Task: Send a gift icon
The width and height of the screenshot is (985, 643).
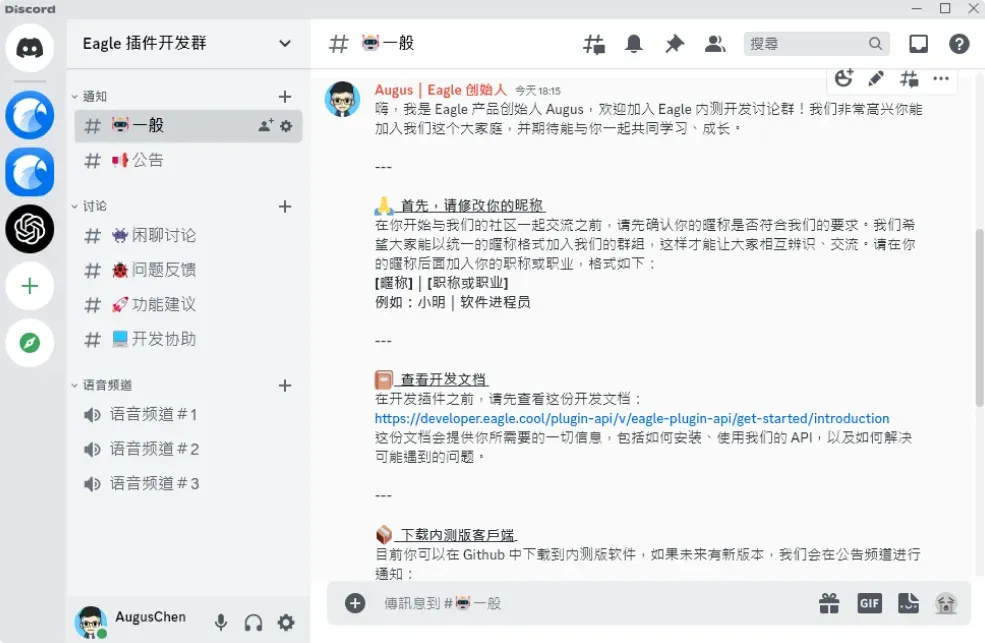Action: click(829, 603)
